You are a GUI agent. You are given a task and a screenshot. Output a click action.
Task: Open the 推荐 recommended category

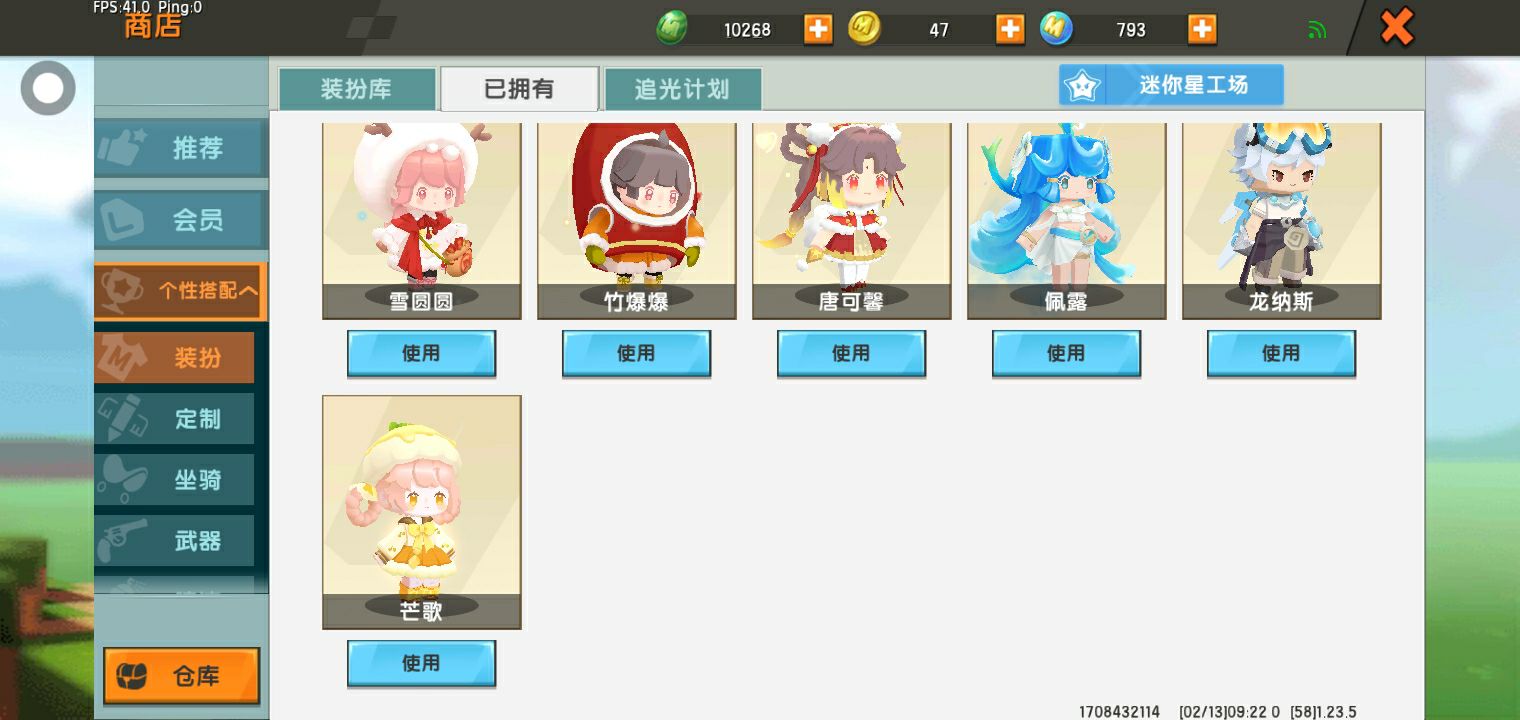[181, 149]
